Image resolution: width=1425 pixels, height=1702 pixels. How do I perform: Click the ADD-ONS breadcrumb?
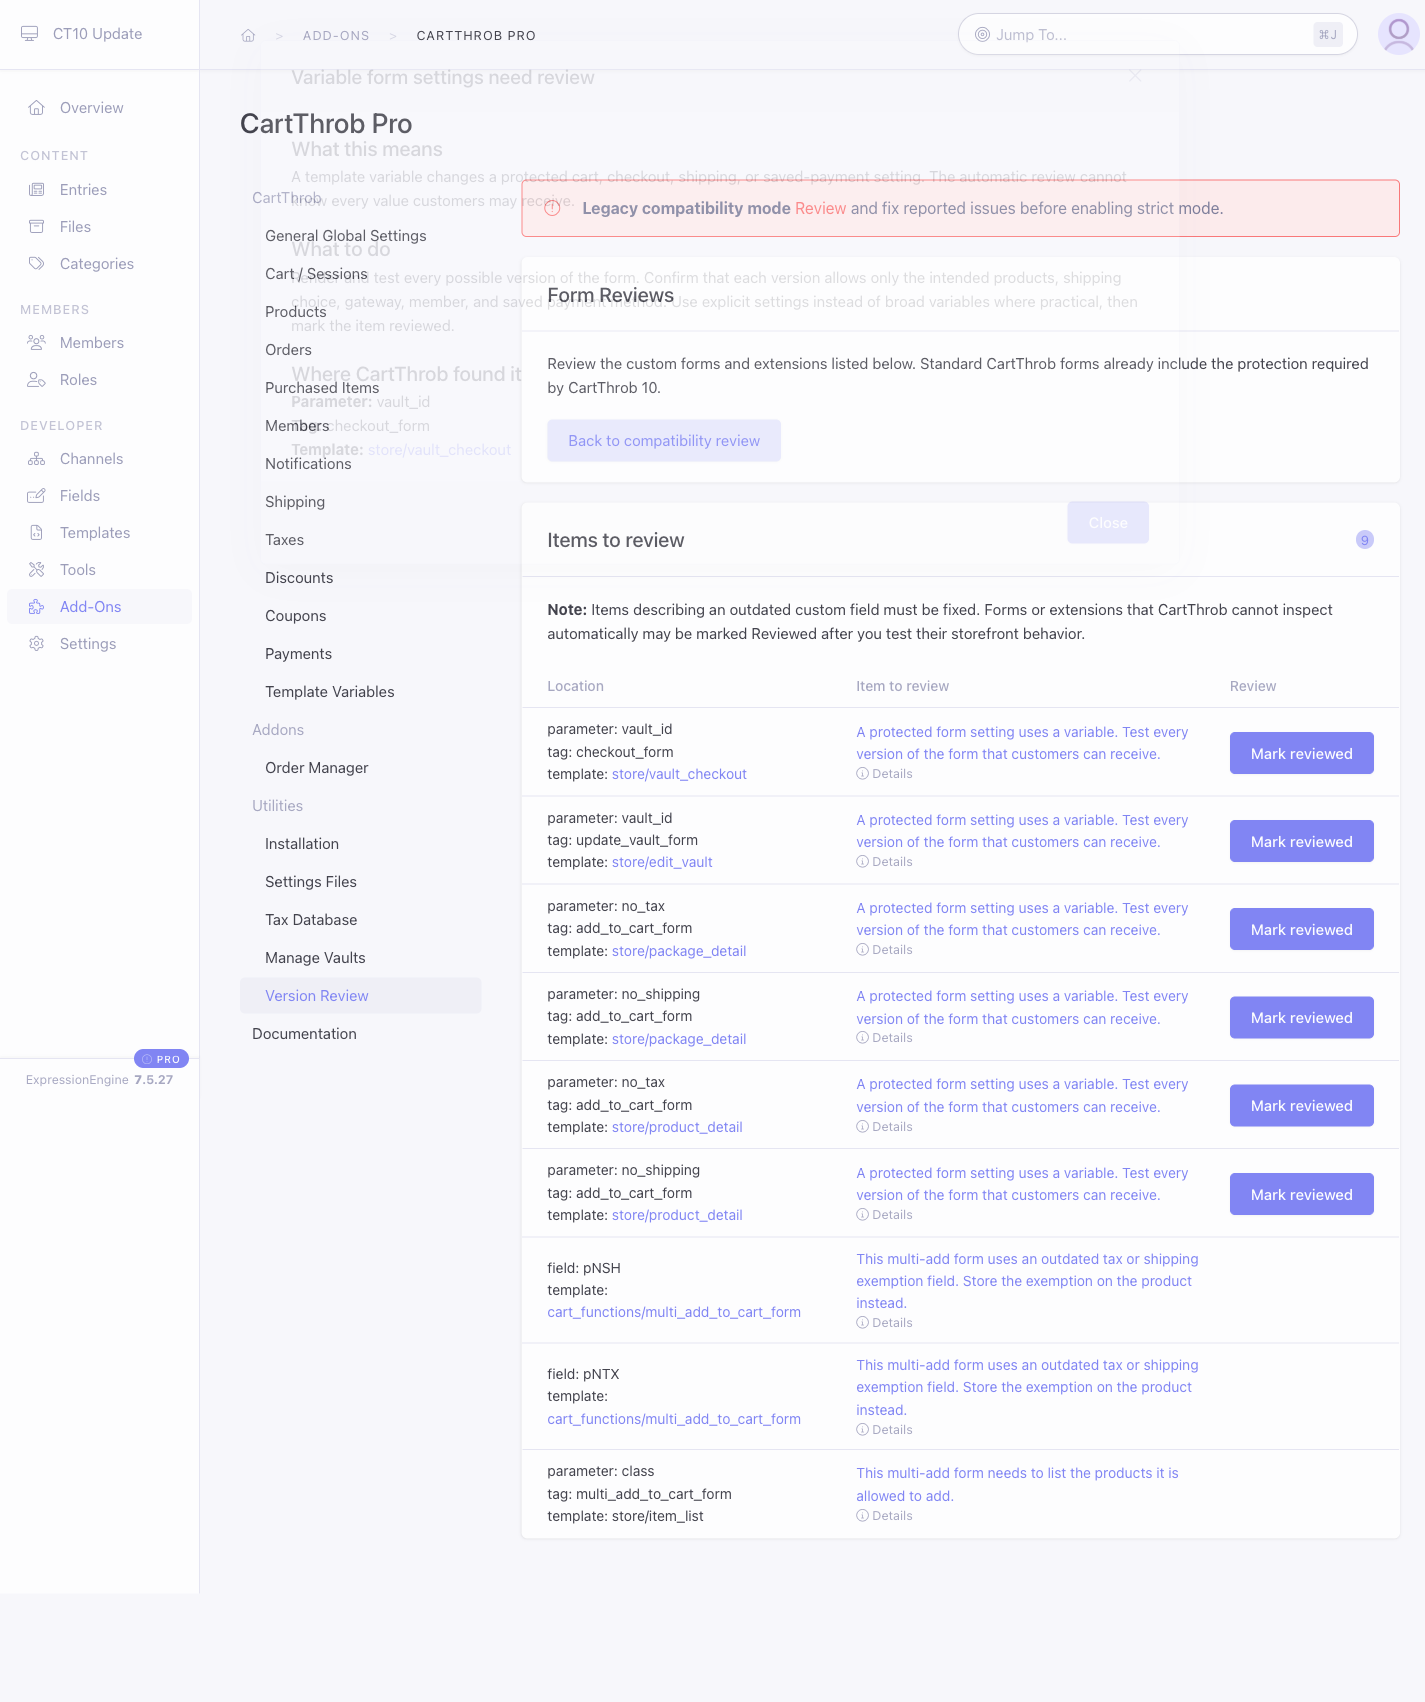(336, 36)
